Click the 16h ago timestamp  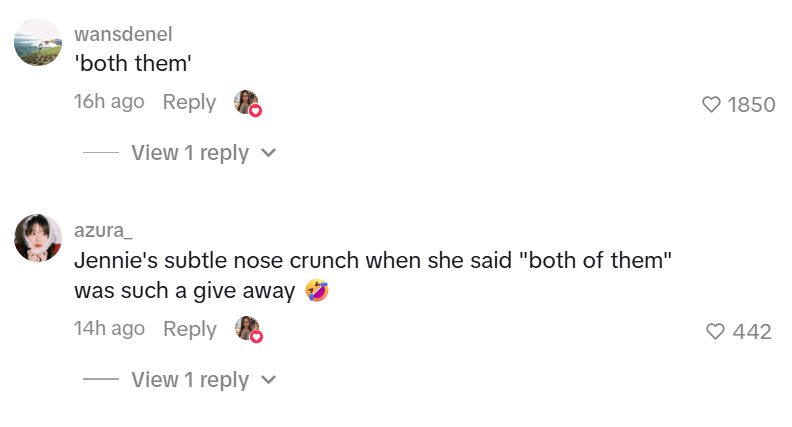109,102
